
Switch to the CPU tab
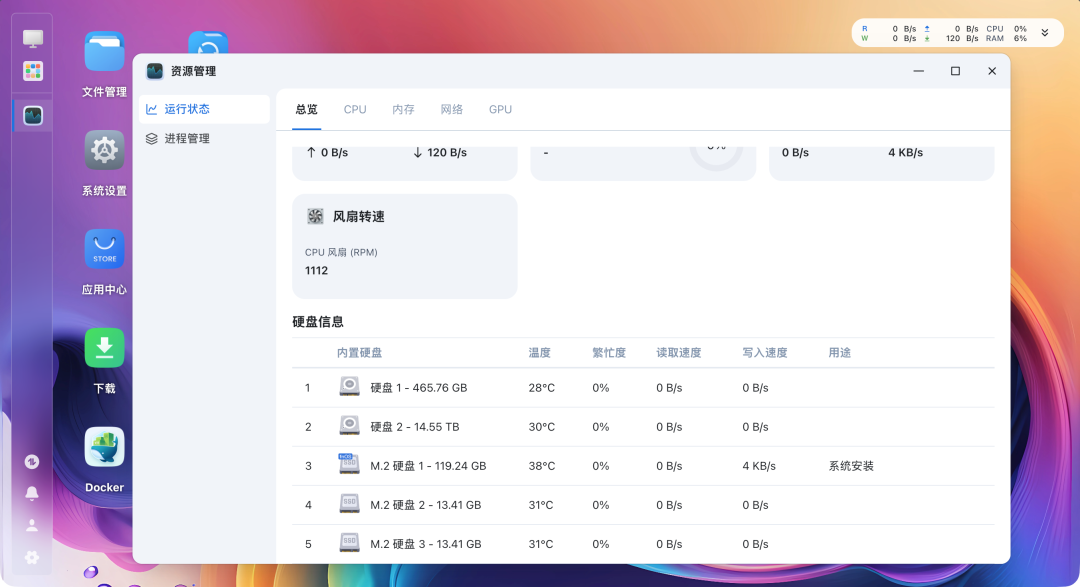click(x=354, y=109)
